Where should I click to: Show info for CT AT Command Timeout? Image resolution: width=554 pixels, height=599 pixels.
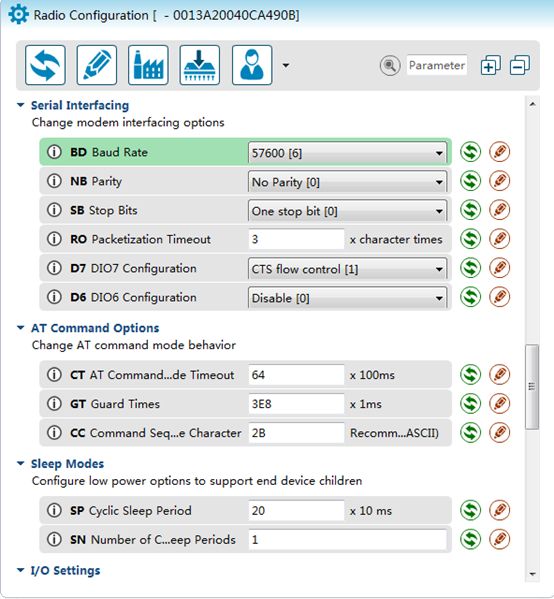tap(54, 375)
